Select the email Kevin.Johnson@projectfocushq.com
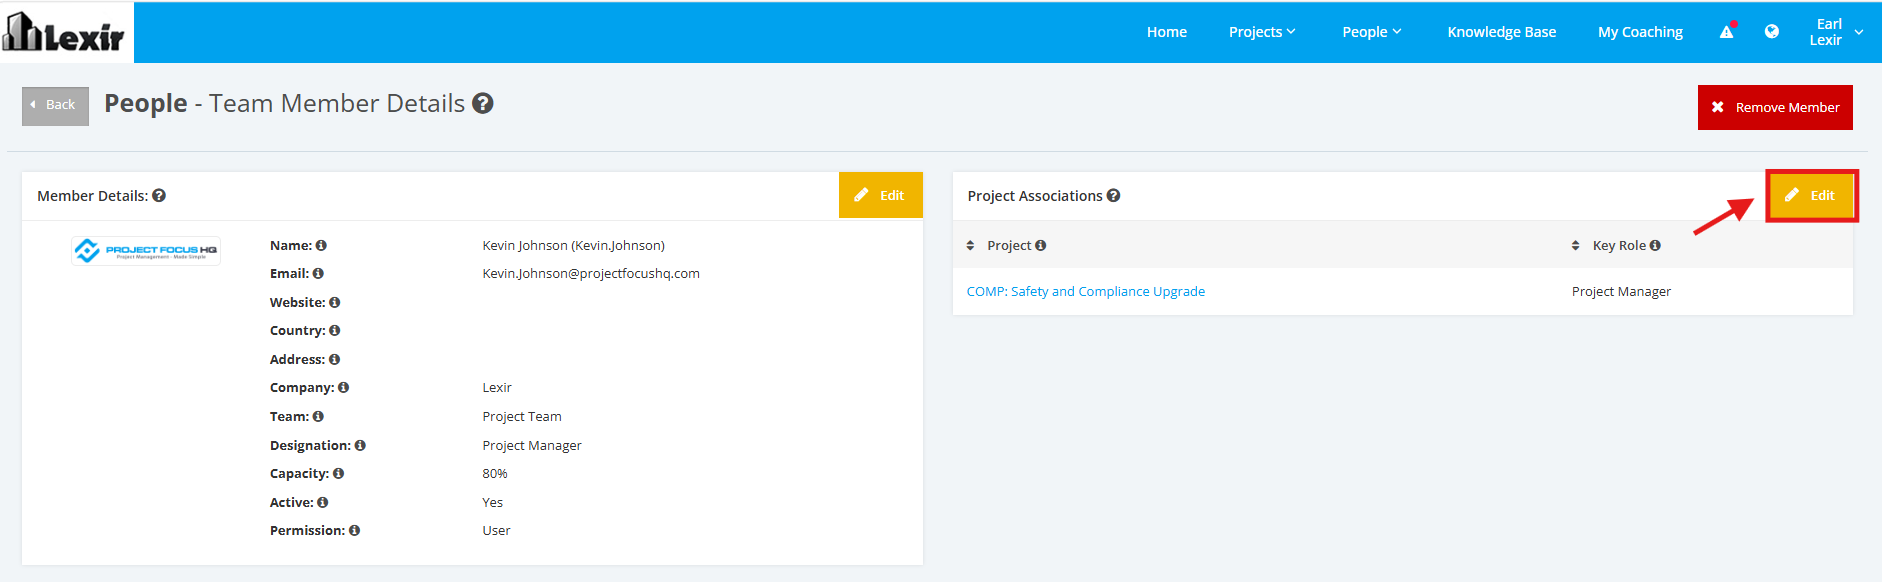This screenshot has height=582, width=1882. 591,273
